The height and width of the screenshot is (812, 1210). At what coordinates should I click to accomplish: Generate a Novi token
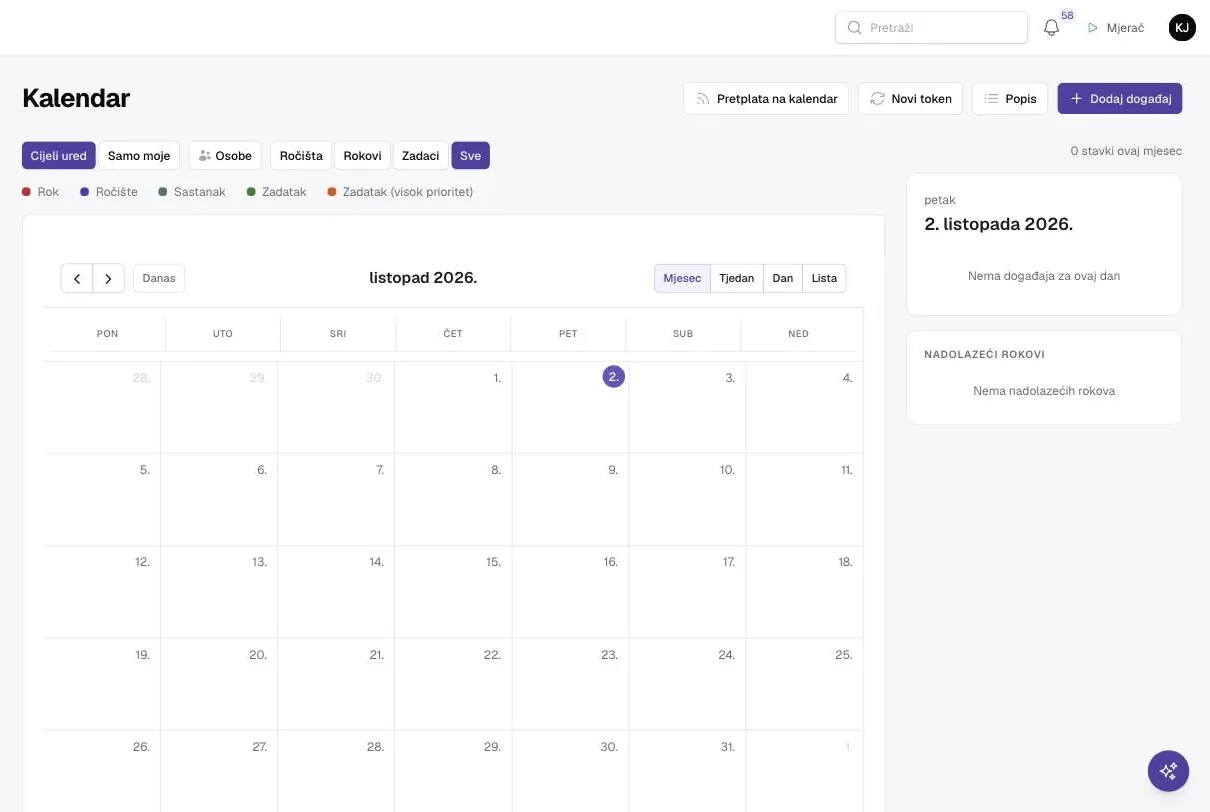coord(911,98)
